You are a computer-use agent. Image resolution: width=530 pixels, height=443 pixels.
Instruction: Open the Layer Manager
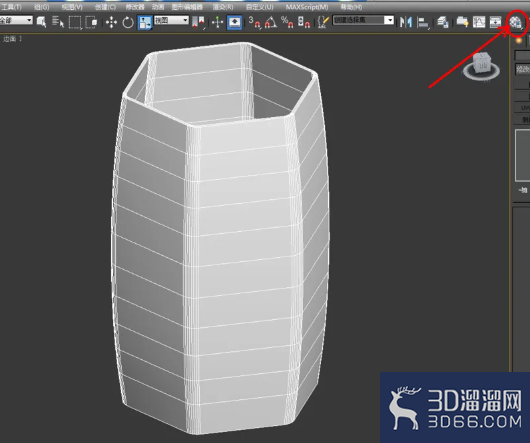click(442, 22)
